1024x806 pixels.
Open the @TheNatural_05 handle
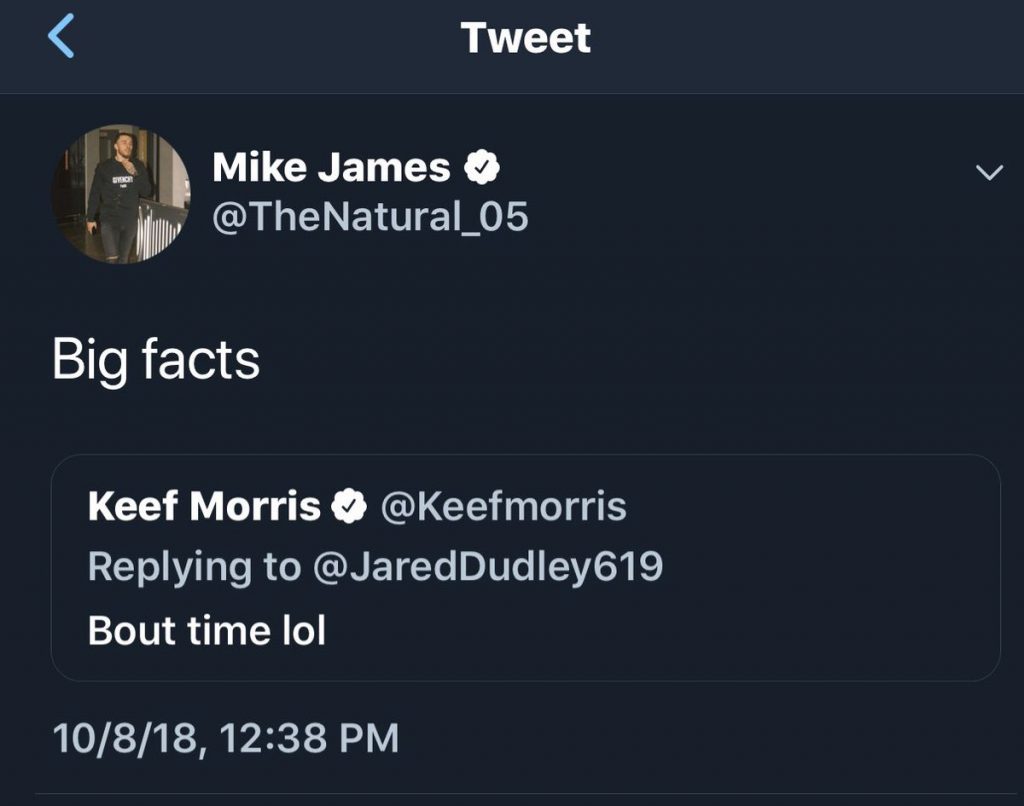tap(370, 216)
